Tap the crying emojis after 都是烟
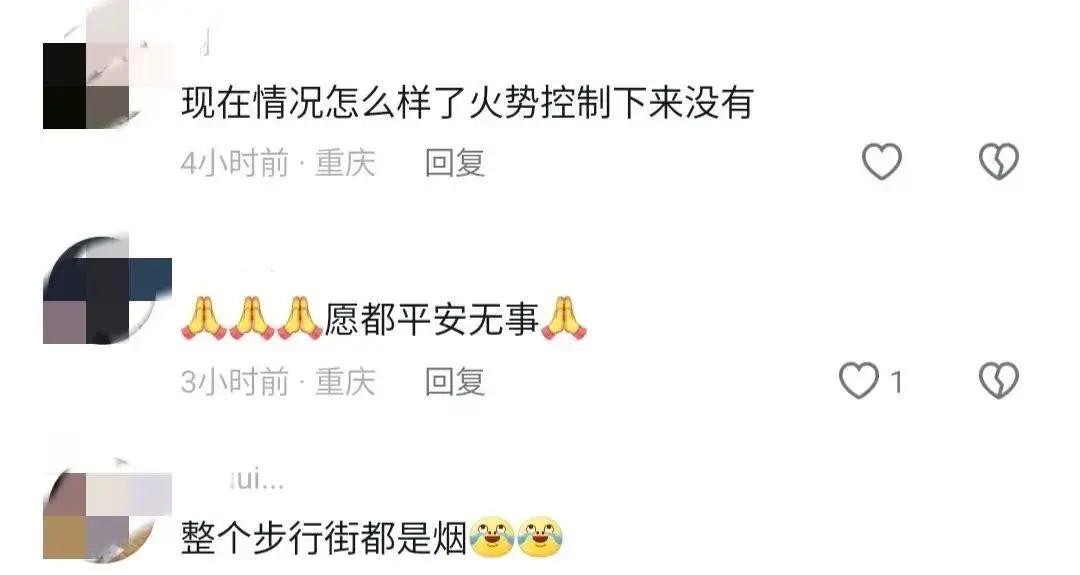This screenshot has width=1080, height=575. (517, 537)
